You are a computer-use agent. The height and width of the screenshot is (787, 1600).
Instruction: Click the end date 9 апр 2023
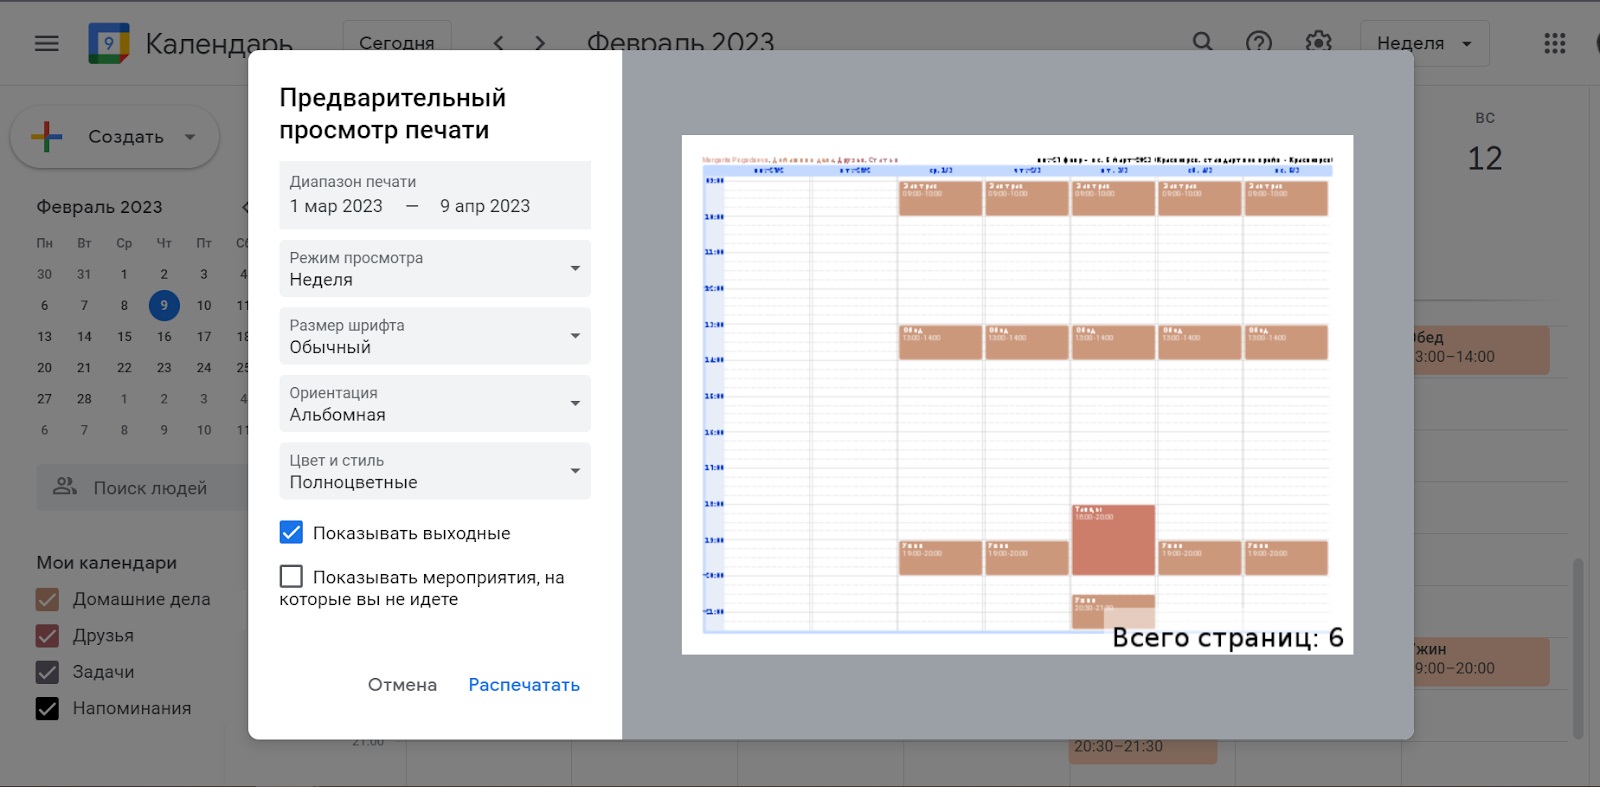(485, 206)
